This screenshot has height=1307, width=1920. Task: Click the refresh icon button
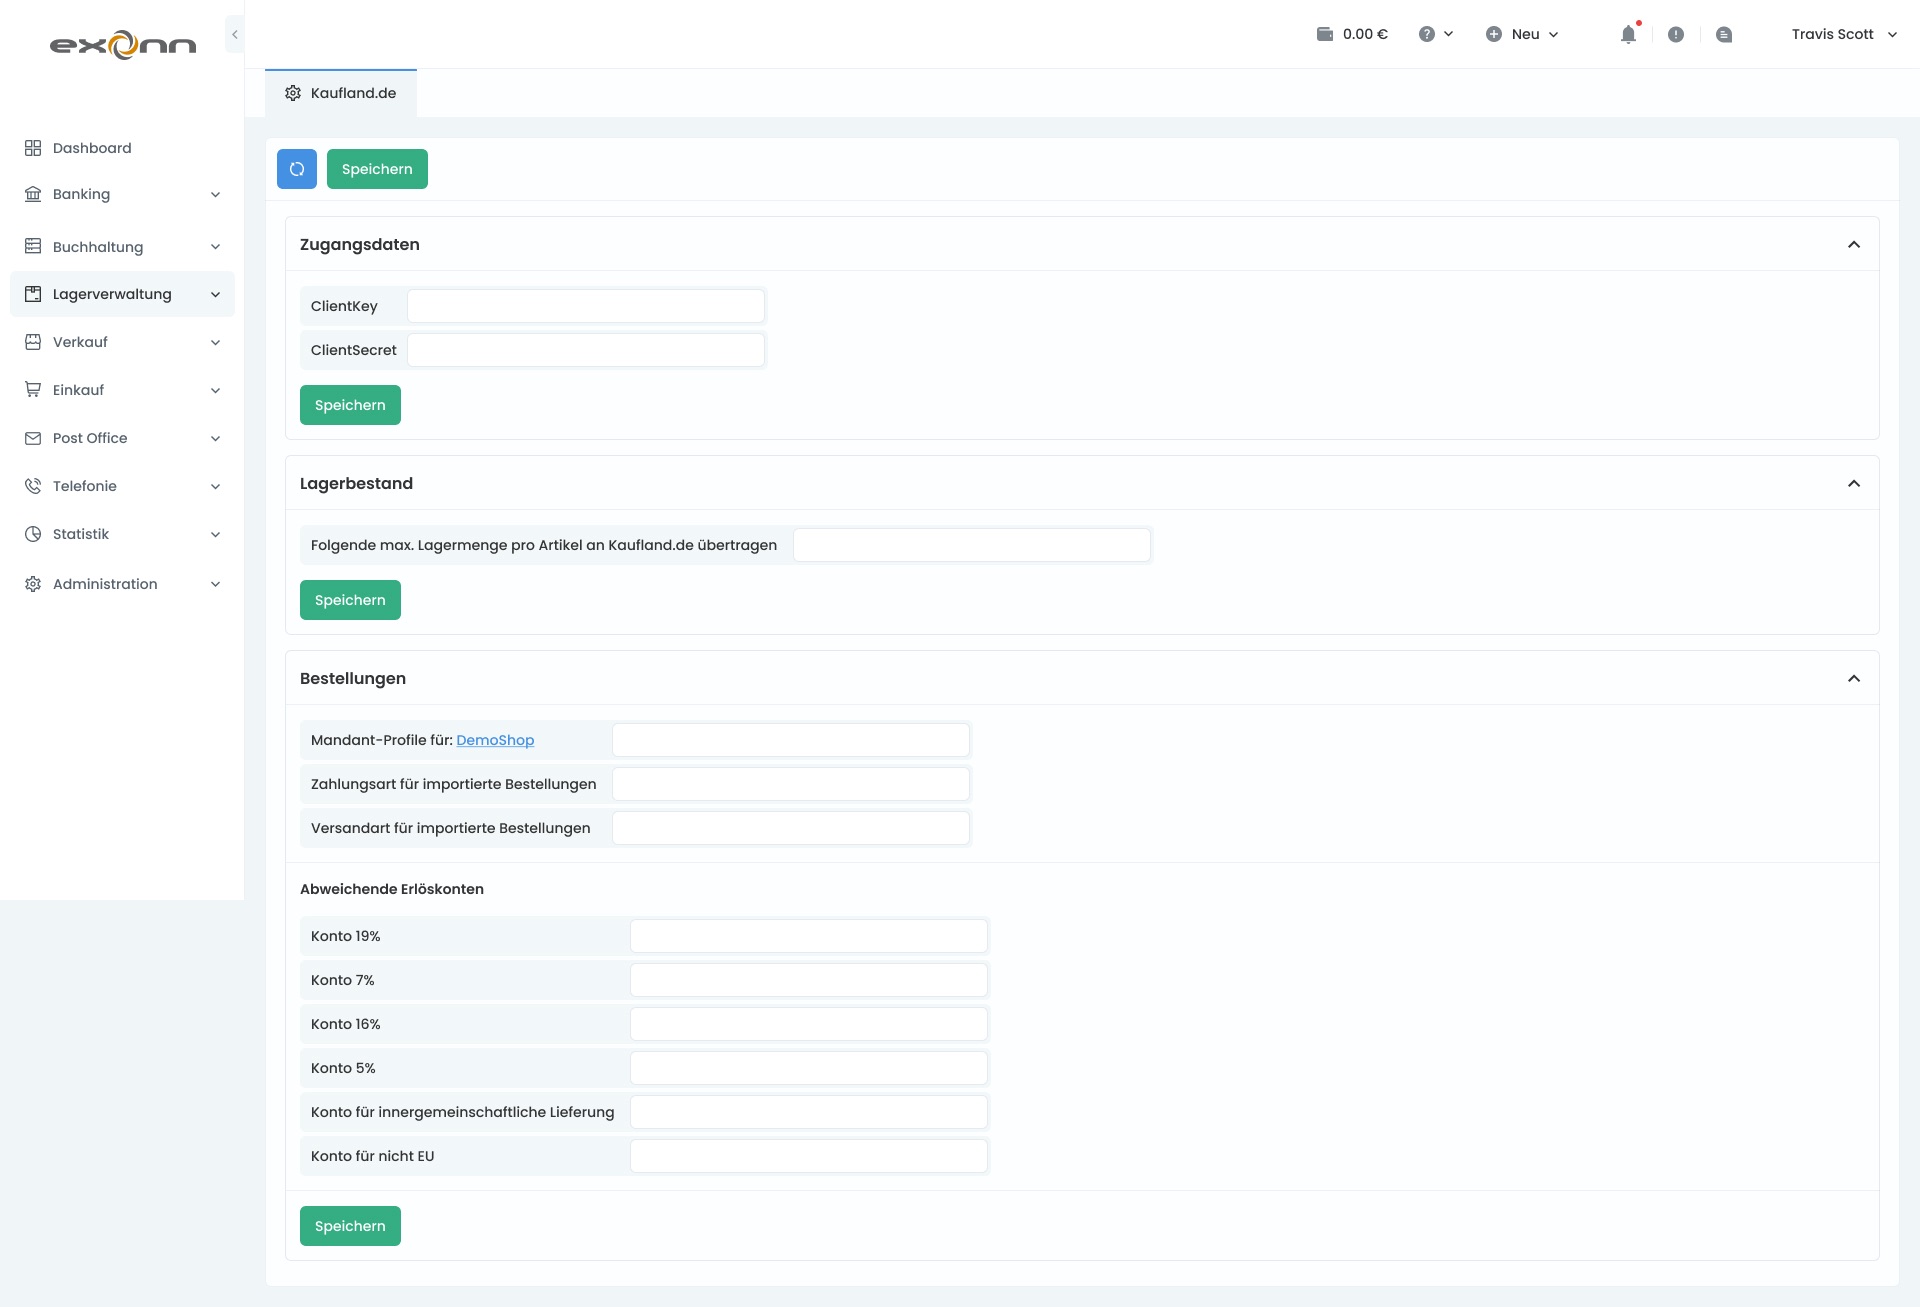(296, 168)
